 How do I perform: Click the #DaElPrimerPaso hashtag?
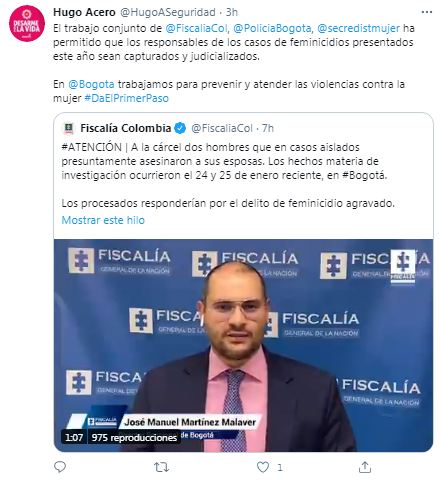pos(126,98)
